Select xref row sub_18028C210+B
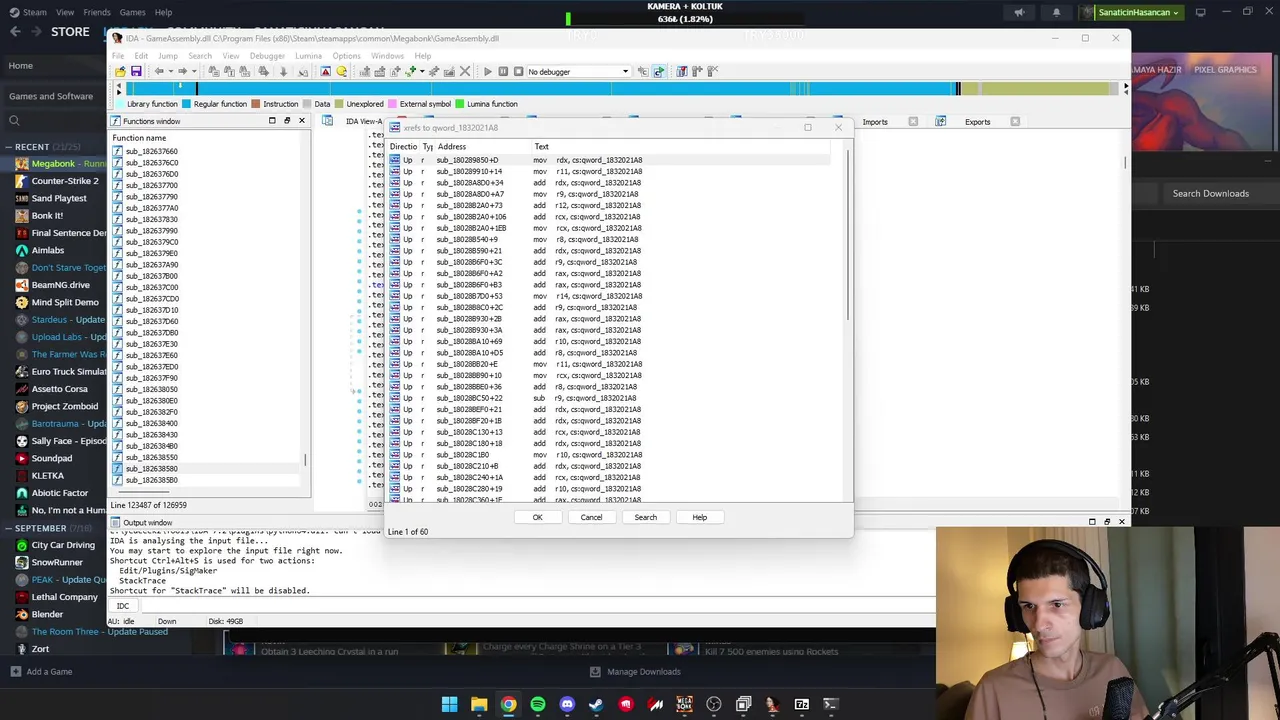 [x=610, y=466]
